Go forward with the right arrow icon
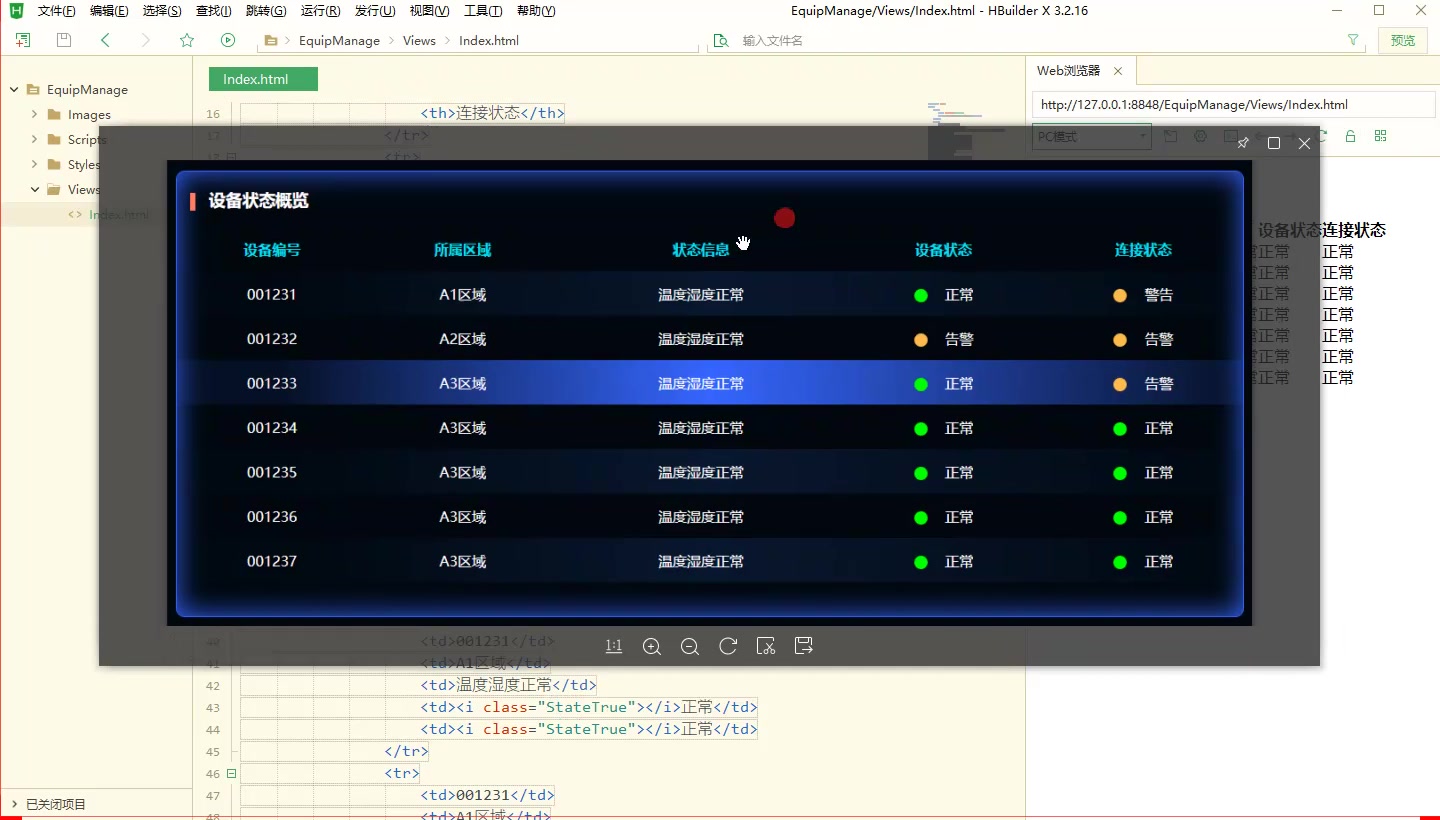This screenshot has height=820, width=1440. 146,40
